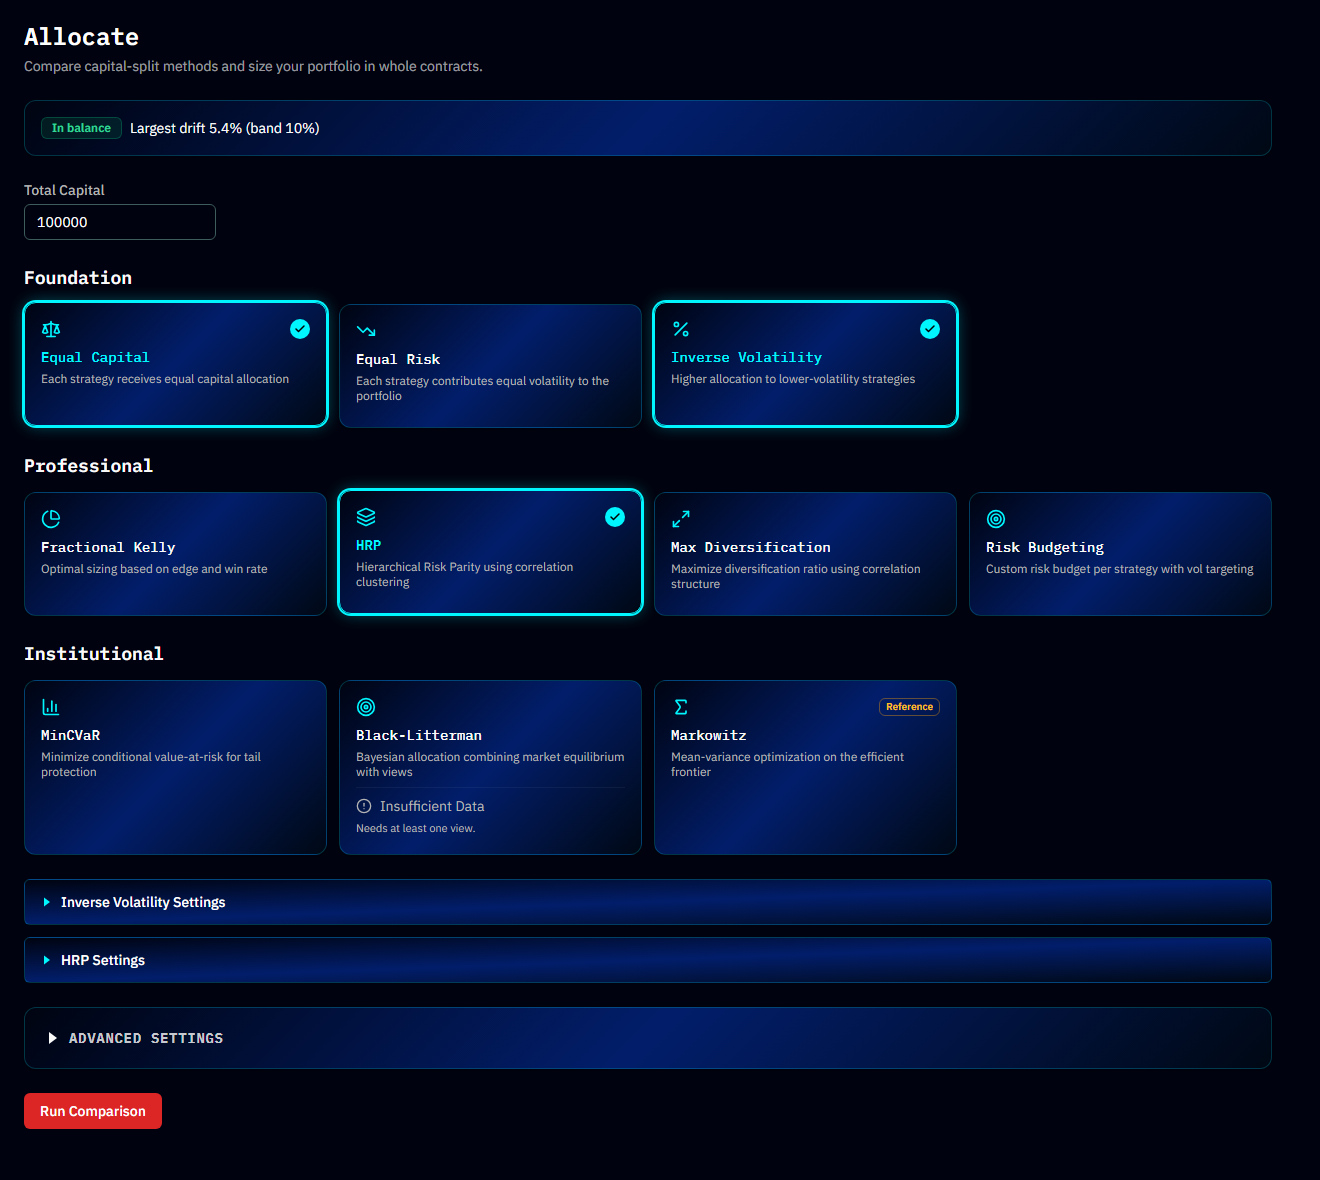Click the balance scale icon on Equal Capital
This screenshot has width=1320, height=1180.
click(51, 329)
